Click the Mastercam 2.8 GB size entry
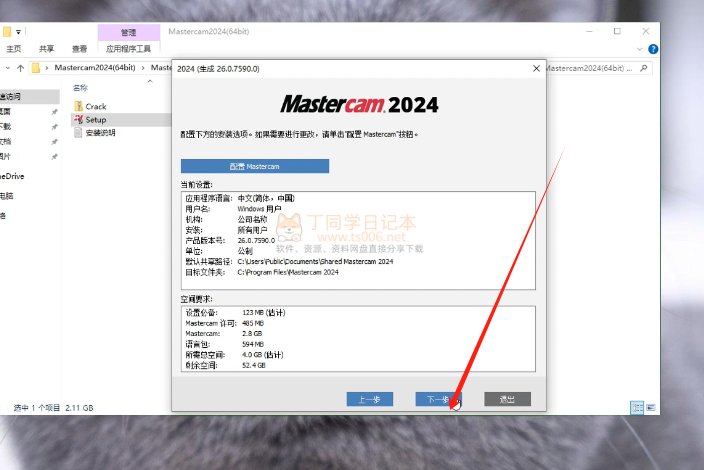704x470 pixels. point(252,334)
